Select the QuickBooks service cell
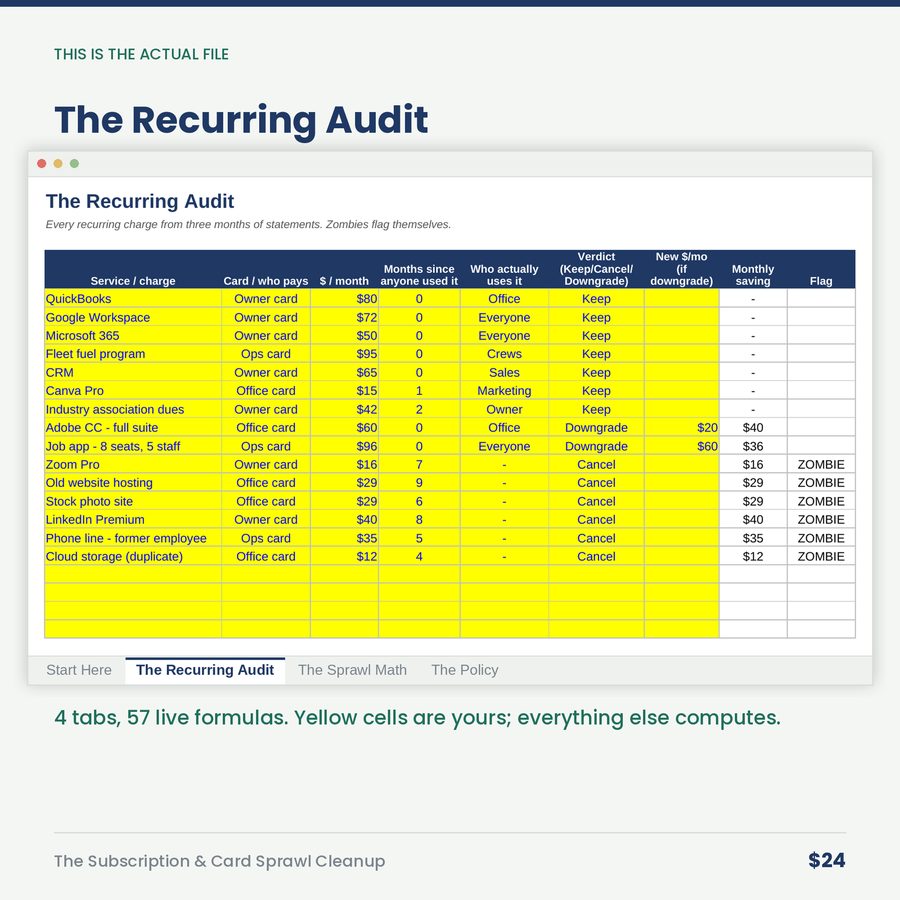This screenshot has width=900, height=900. [x=133, y=298]
